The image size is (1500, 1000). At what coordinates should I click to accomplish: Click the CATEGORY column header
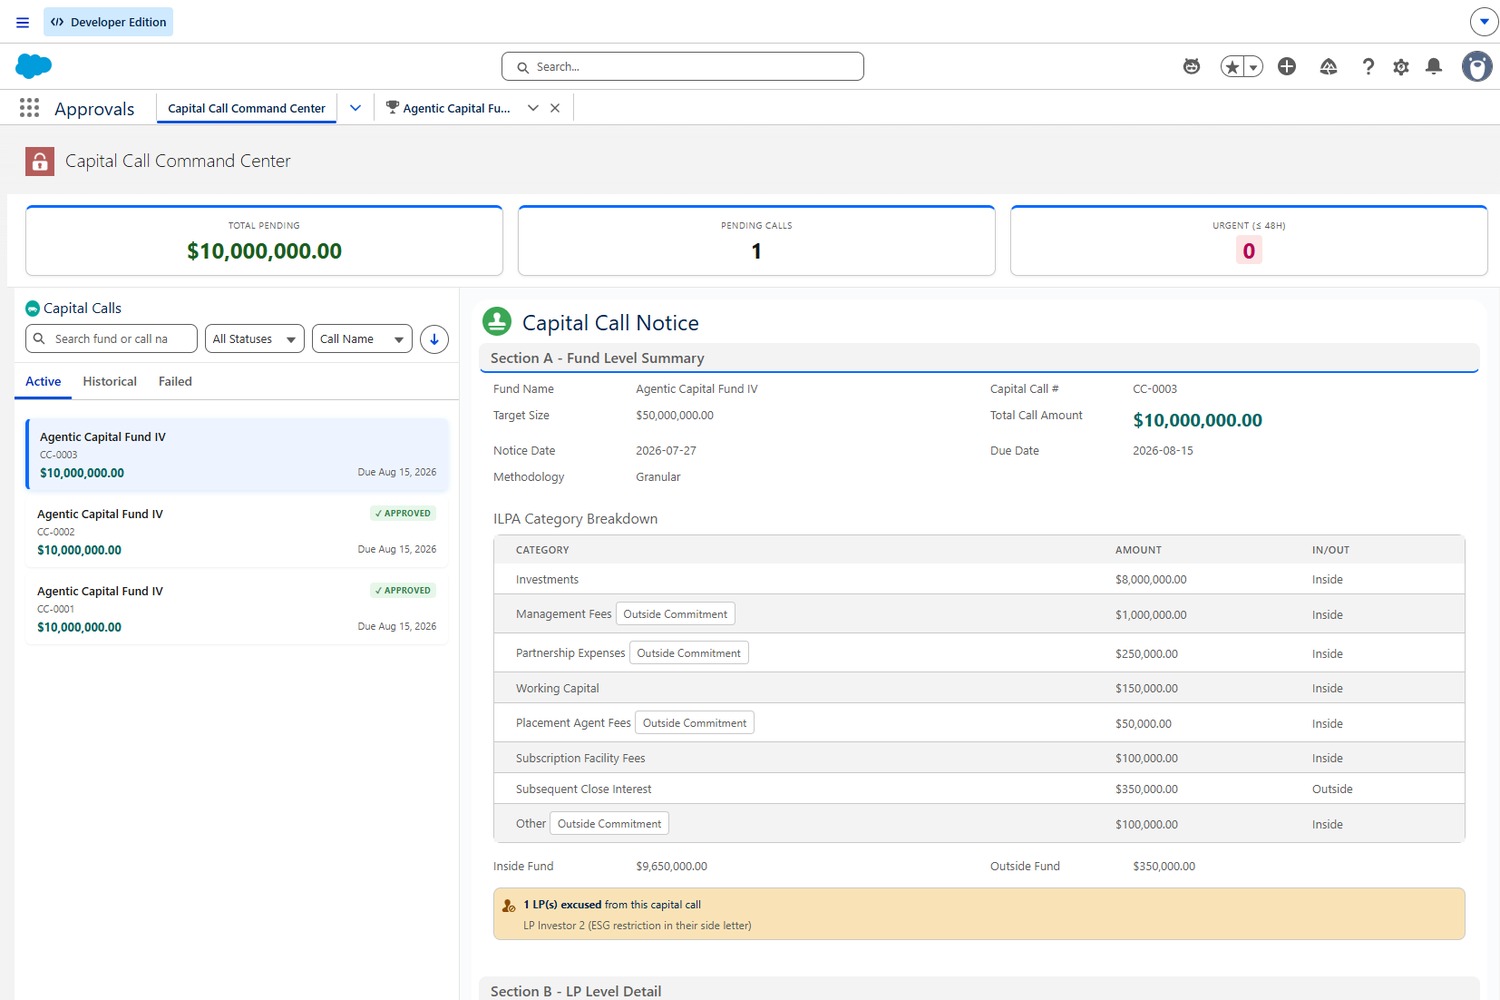[x=543, y=550]
